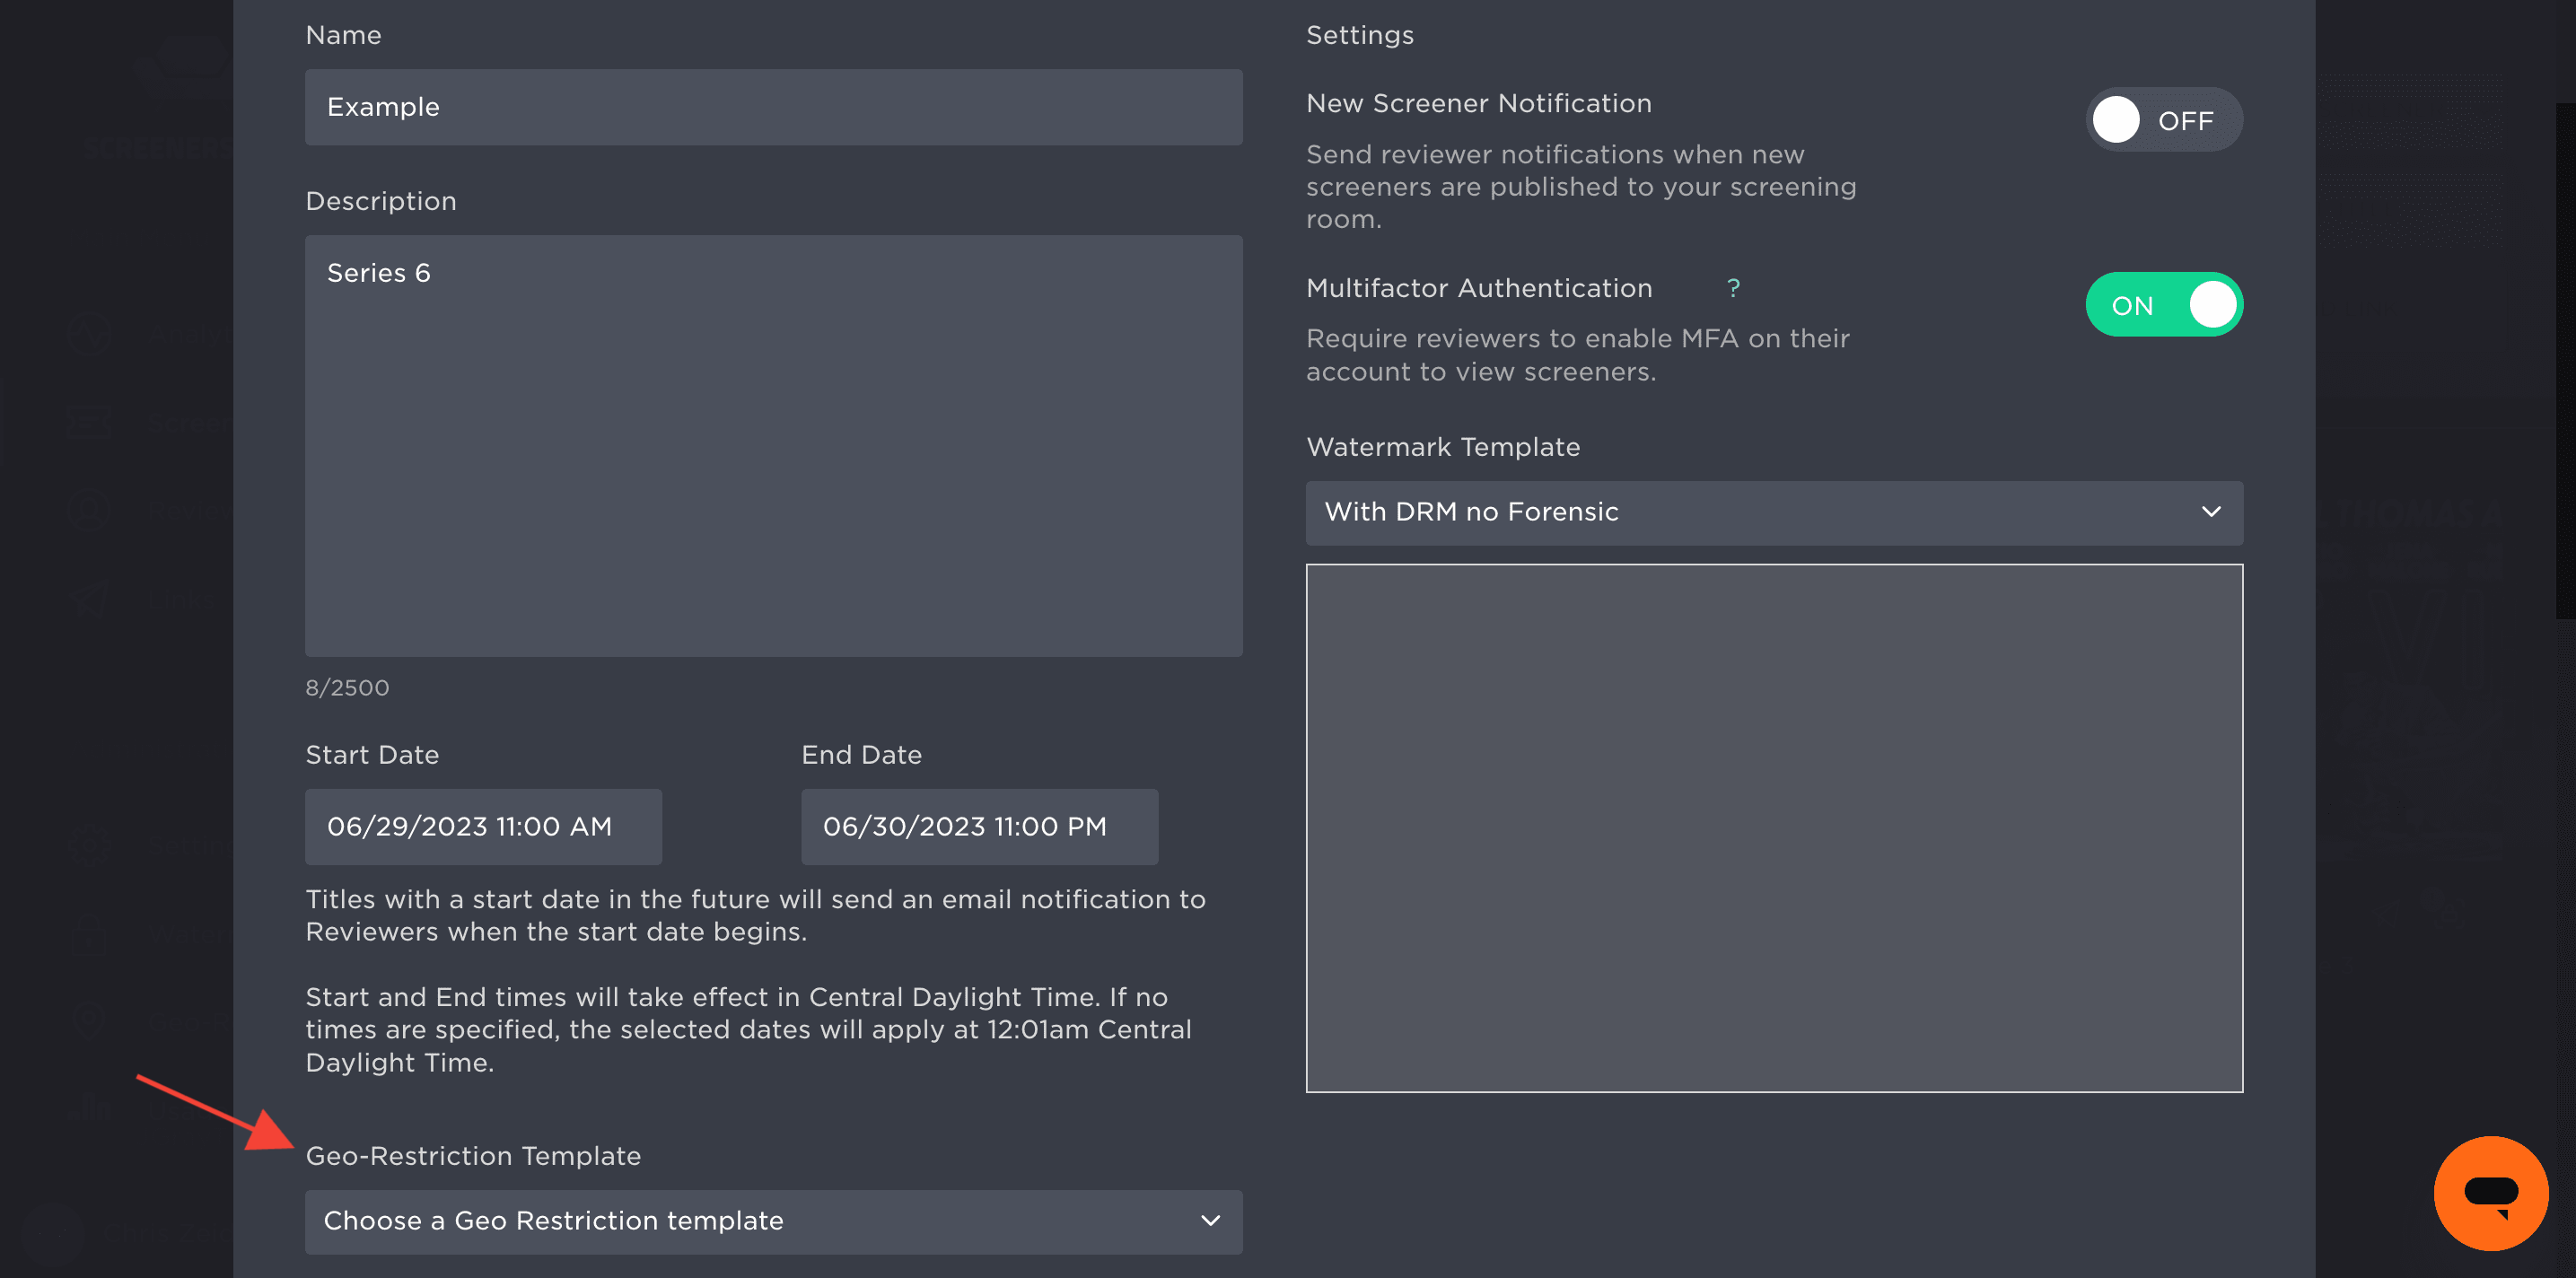The image size is (2576, 1278).
Task: Edit the Example name field
Action: (773, 107)
